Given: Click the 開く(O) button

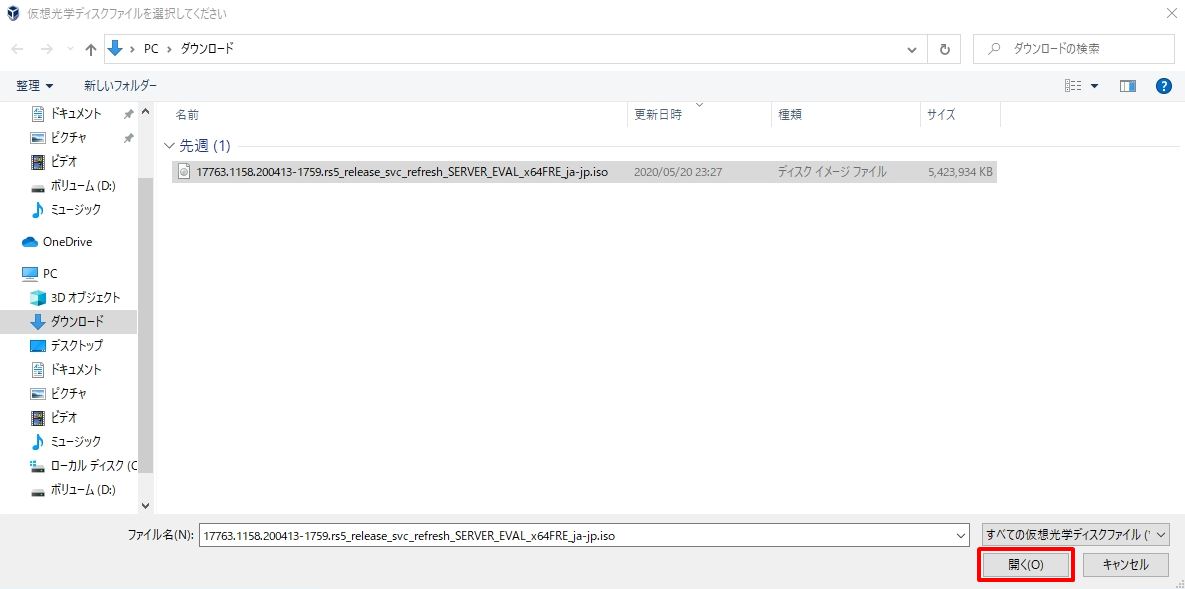Looking at the screenshot, I should [1026, 565].
